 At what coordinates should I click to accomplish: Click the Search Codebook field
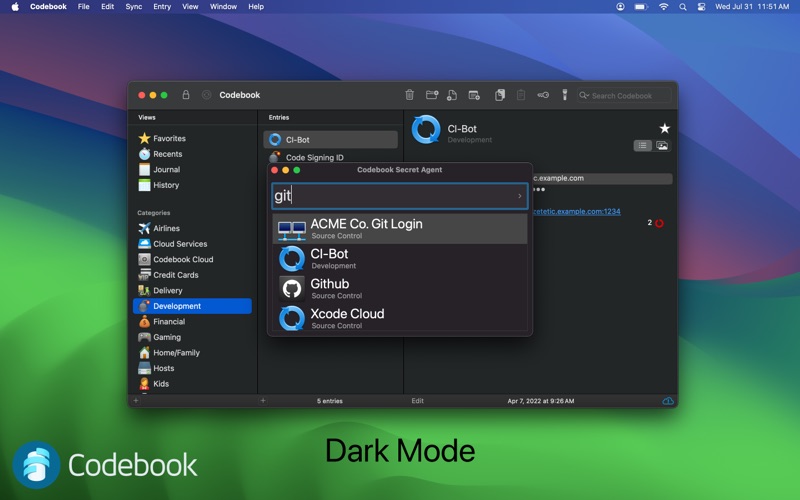[x=624, y=95]
